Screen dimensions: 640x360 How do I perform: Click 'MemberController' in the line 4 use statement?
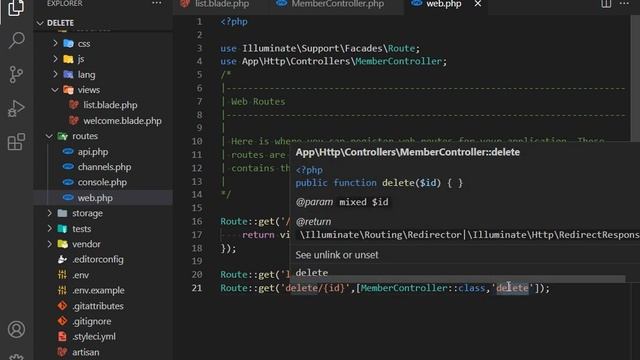(x=399, y=61)
